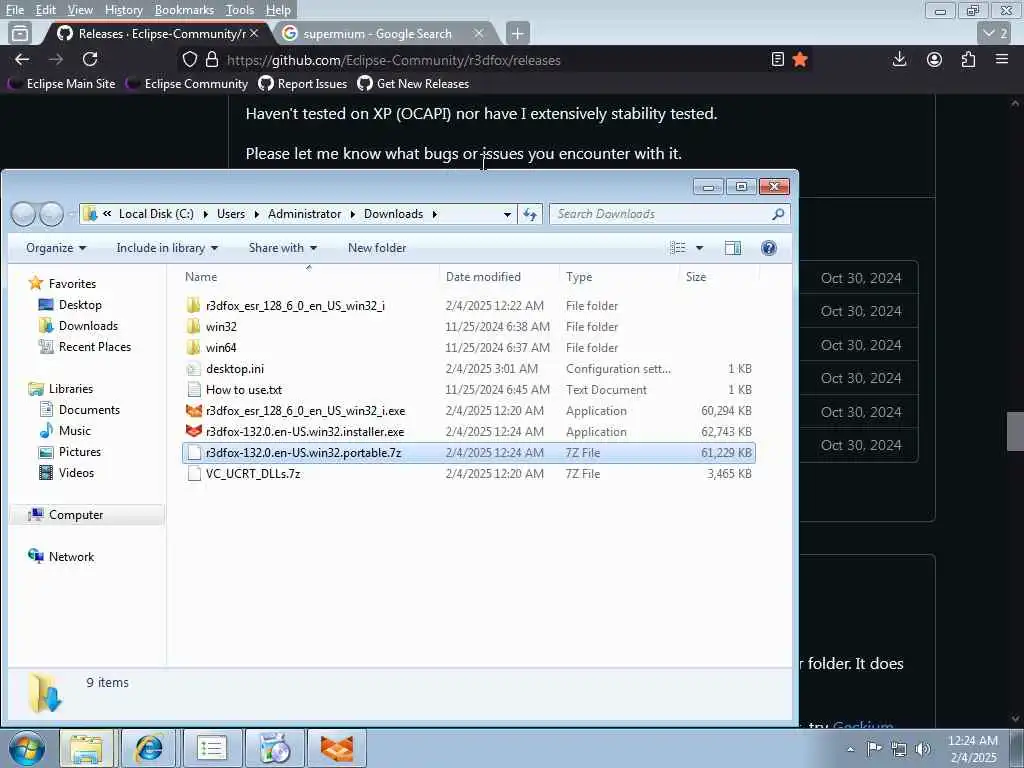Open Eclipse Community bookmark
This screenshot has height=768, width=1024.
187,84
